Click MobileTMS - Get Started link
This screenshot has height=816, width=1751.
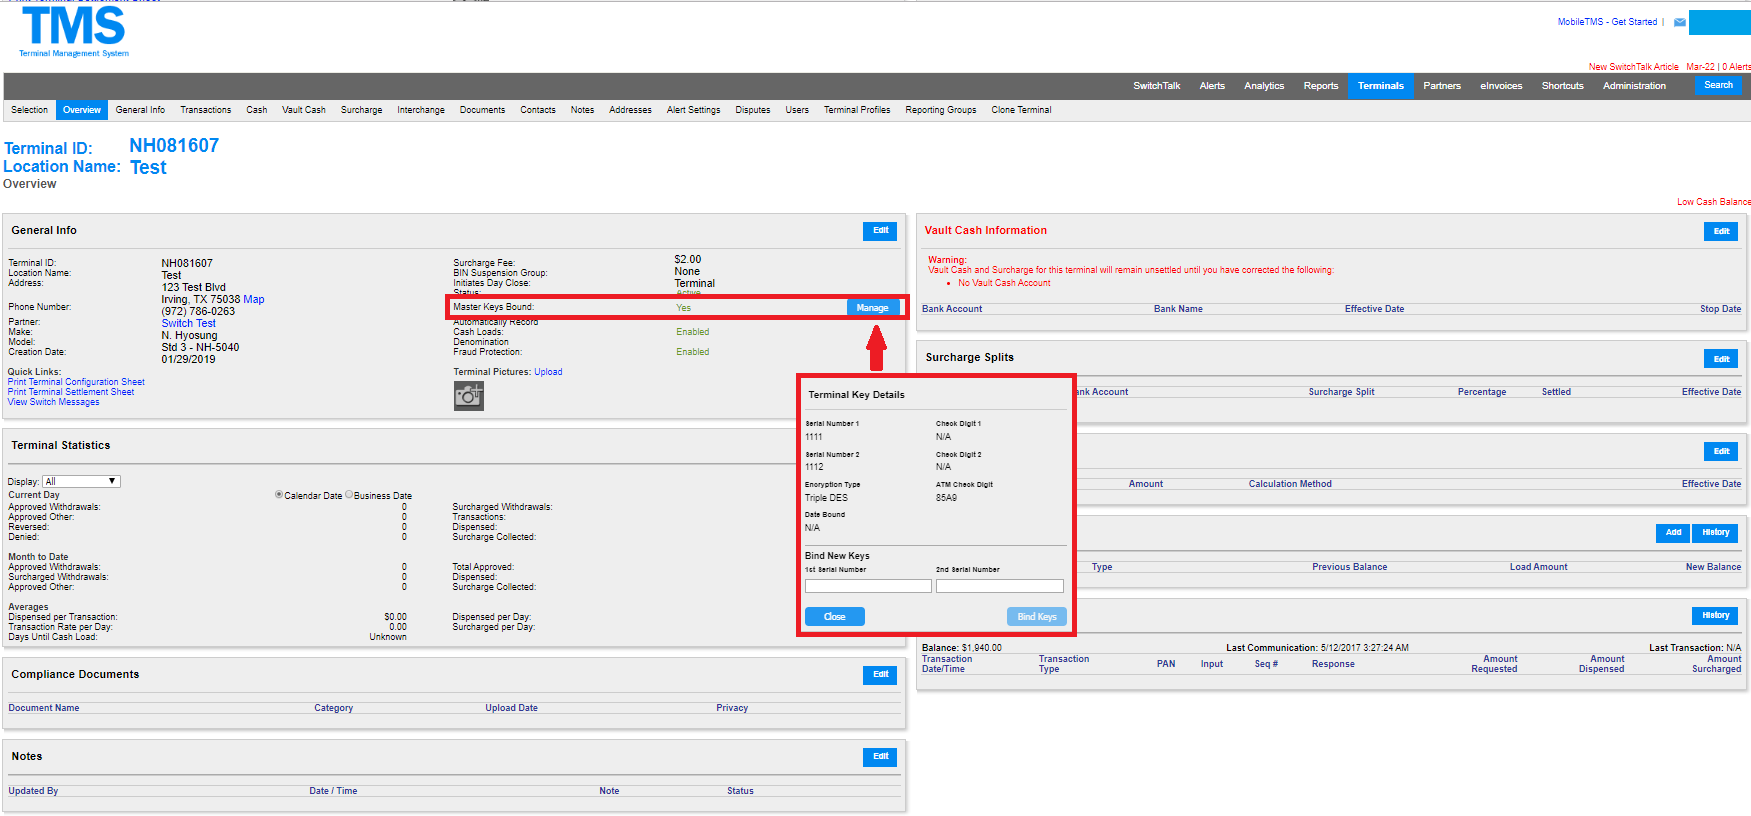click(1607, 22)
